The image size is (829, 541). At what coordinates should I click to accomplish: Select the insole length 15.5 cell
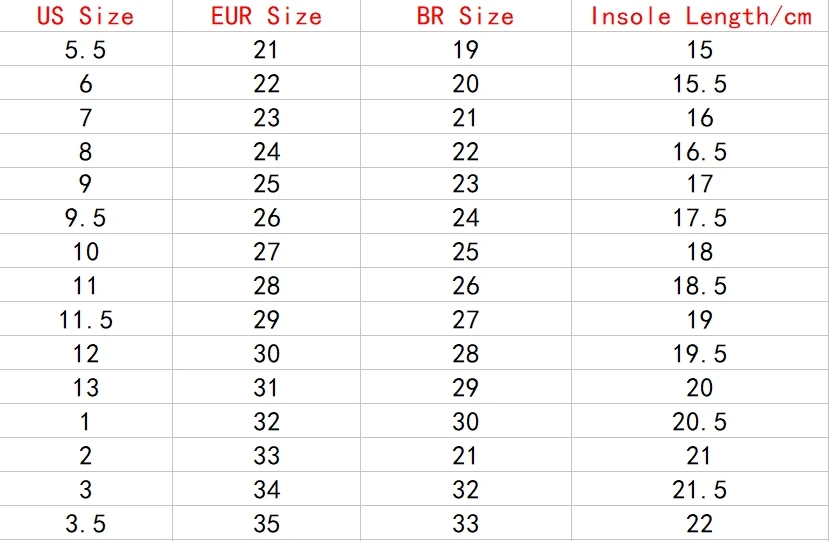[700, 83]
